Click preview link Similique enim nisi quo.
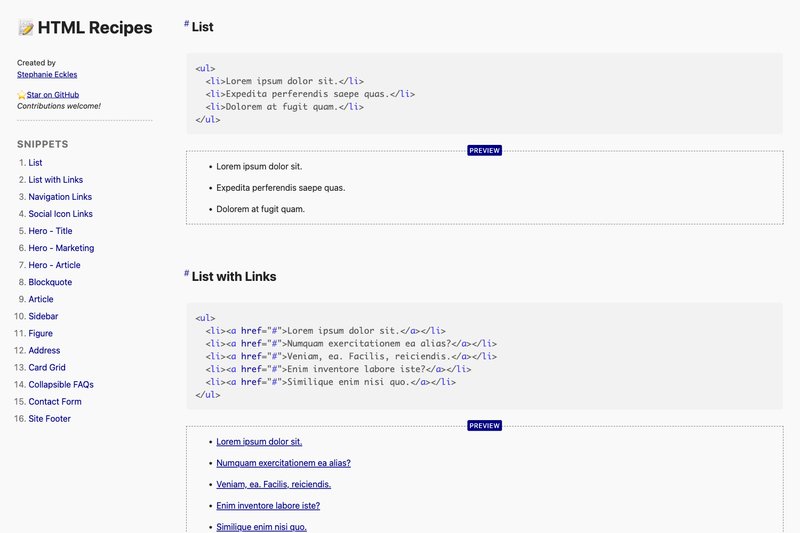Viewport: 800px width, 533px height. click(x=261, y=527)
